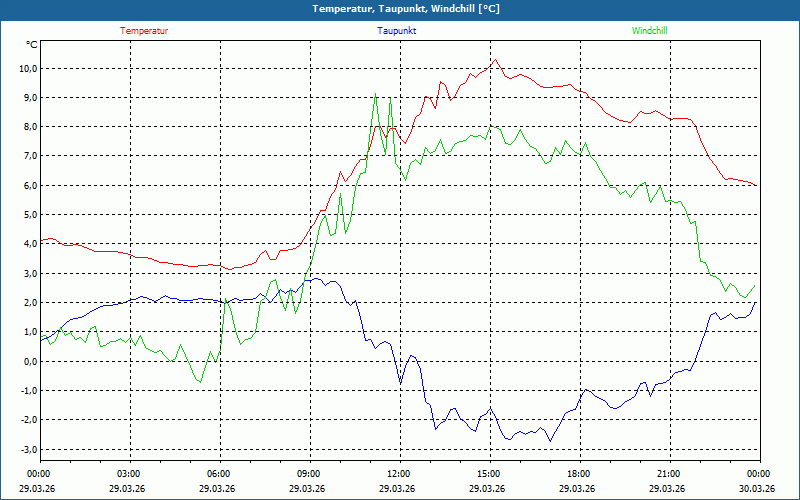
Task: Click the 18:00 time axis label
Action: coord(580,474)
